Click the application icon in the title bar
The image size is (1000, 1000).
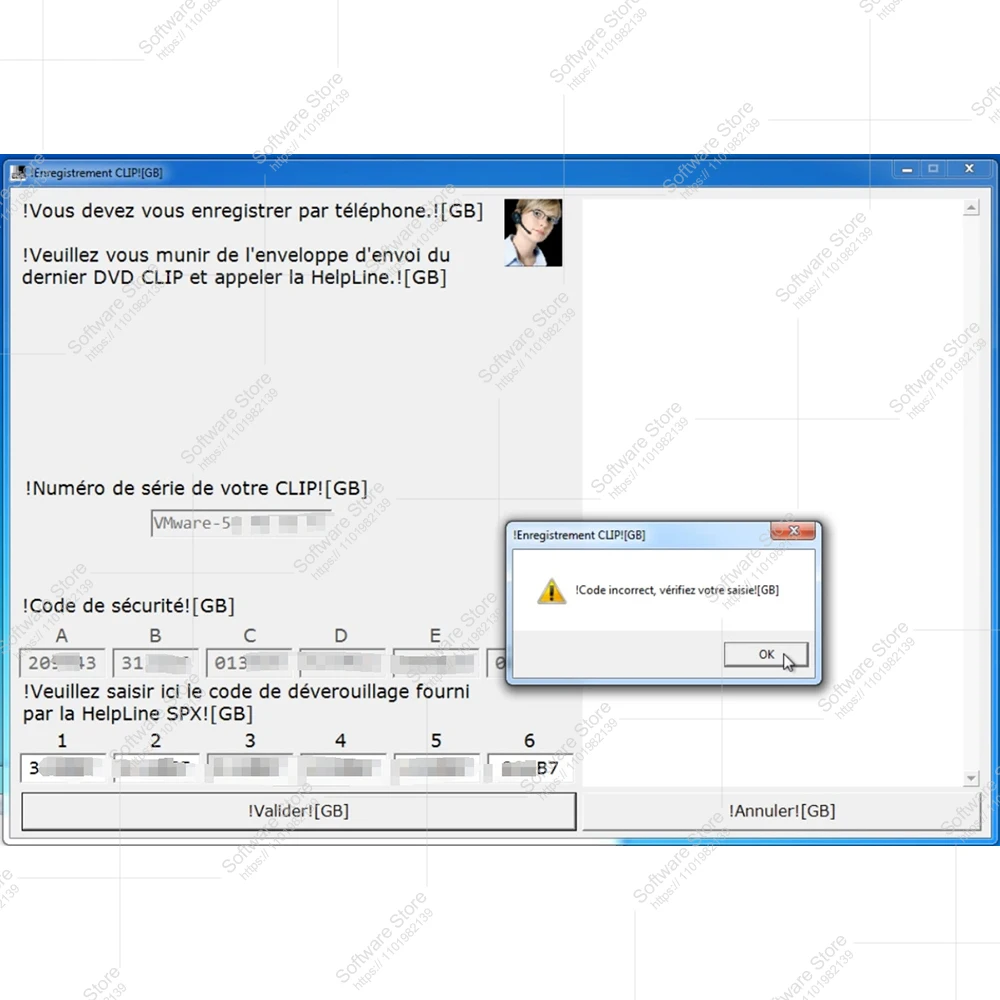point(18,172)
